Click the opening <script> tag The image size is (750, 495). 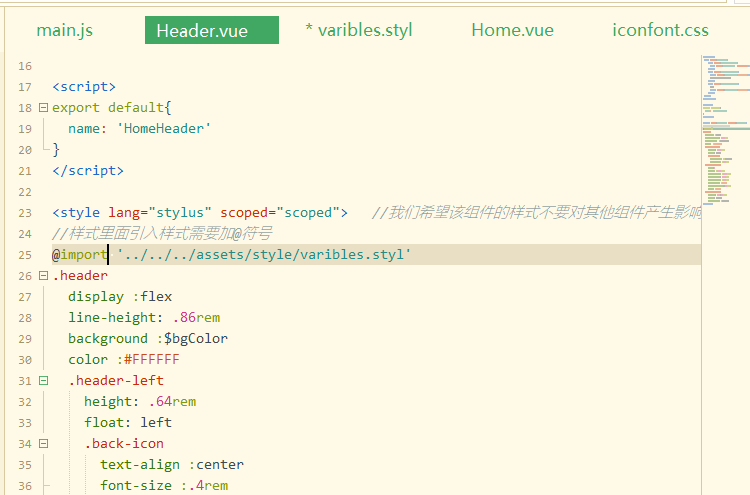pyautogui.click(x=84, y=87)
